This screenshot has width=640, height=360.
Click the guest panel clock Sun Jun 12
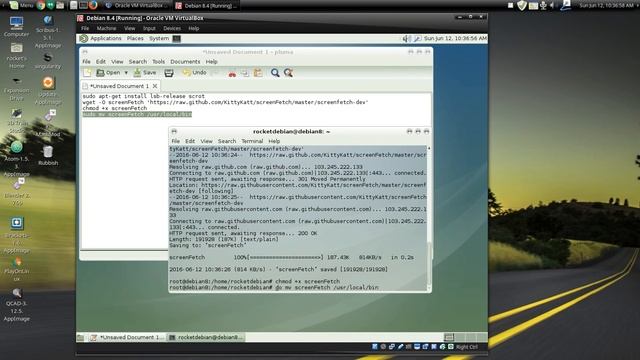pos(455,38)
